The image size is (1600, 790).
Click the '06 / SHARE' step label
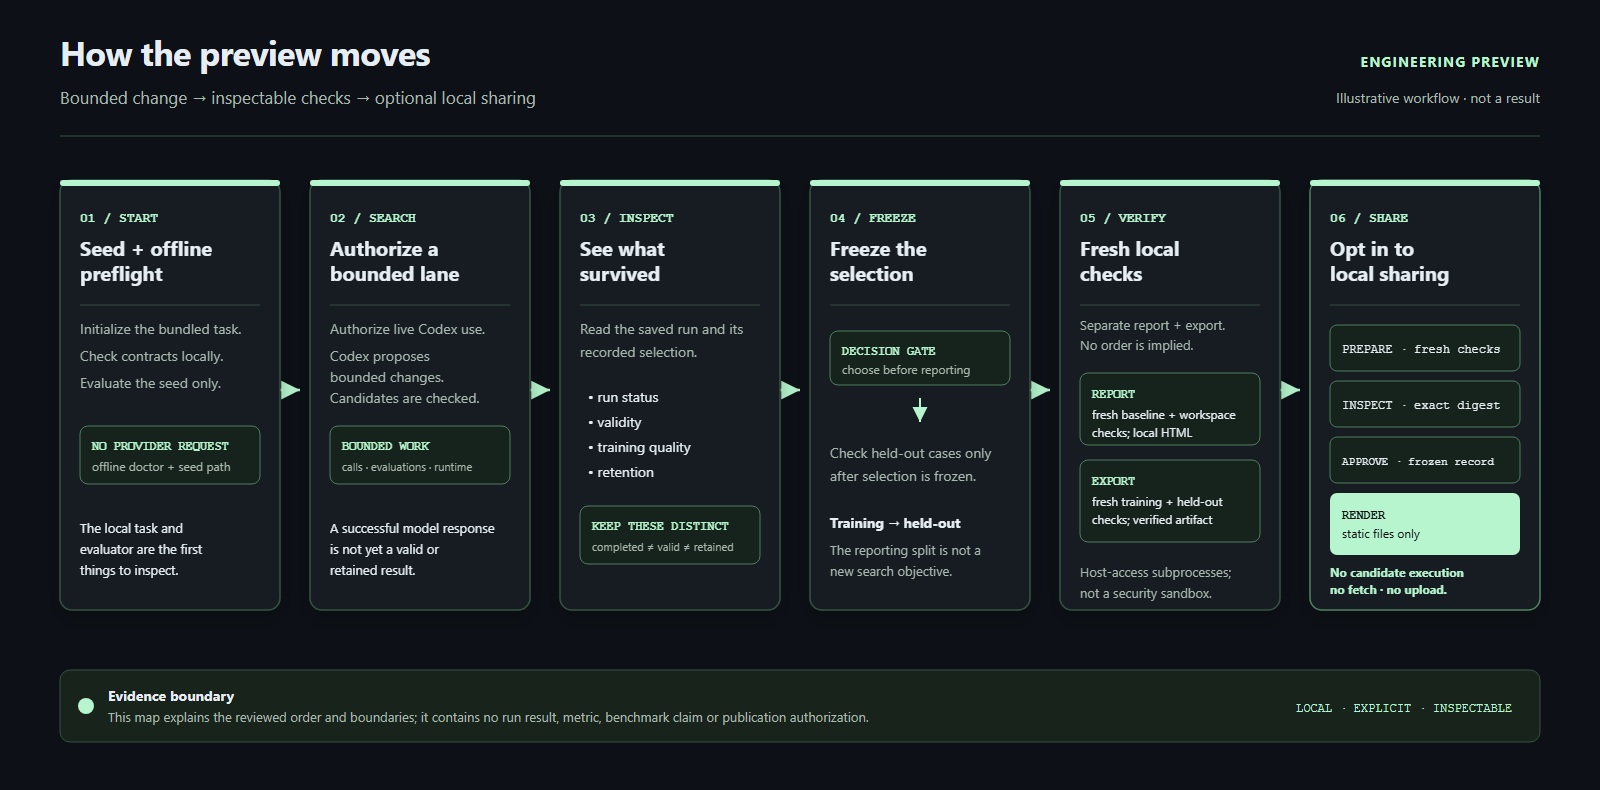tap(1369, 218)
